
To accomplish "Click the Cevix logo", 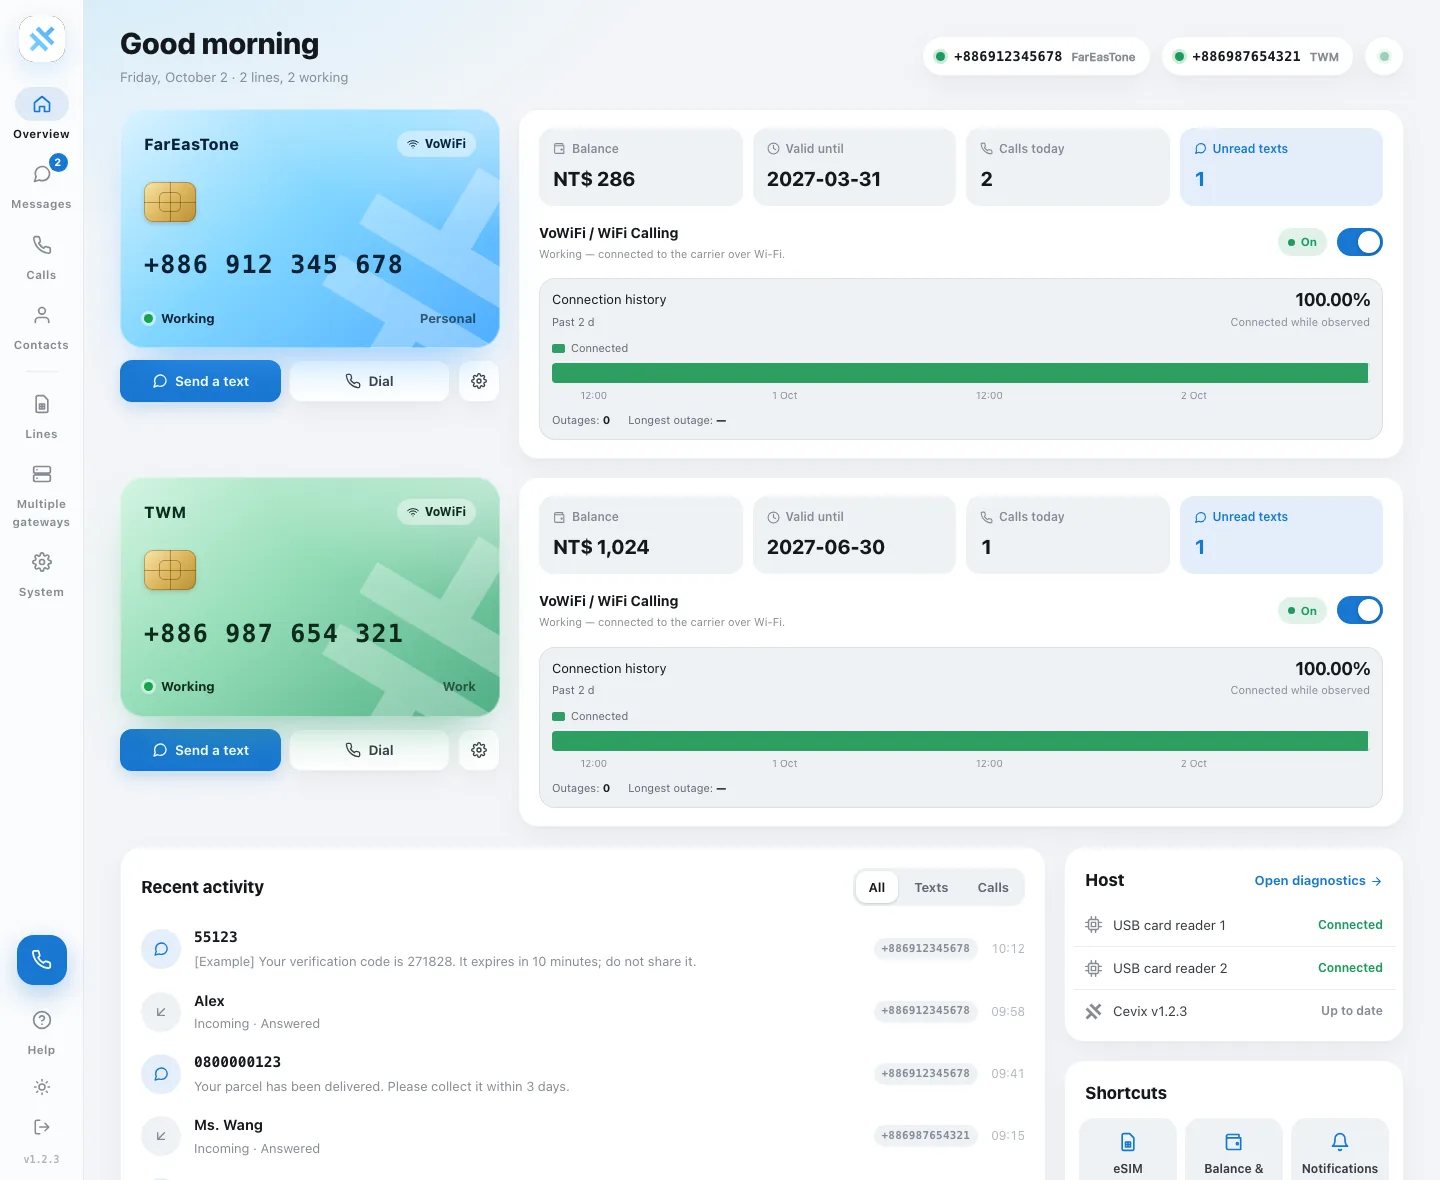I will pos(42,39).
